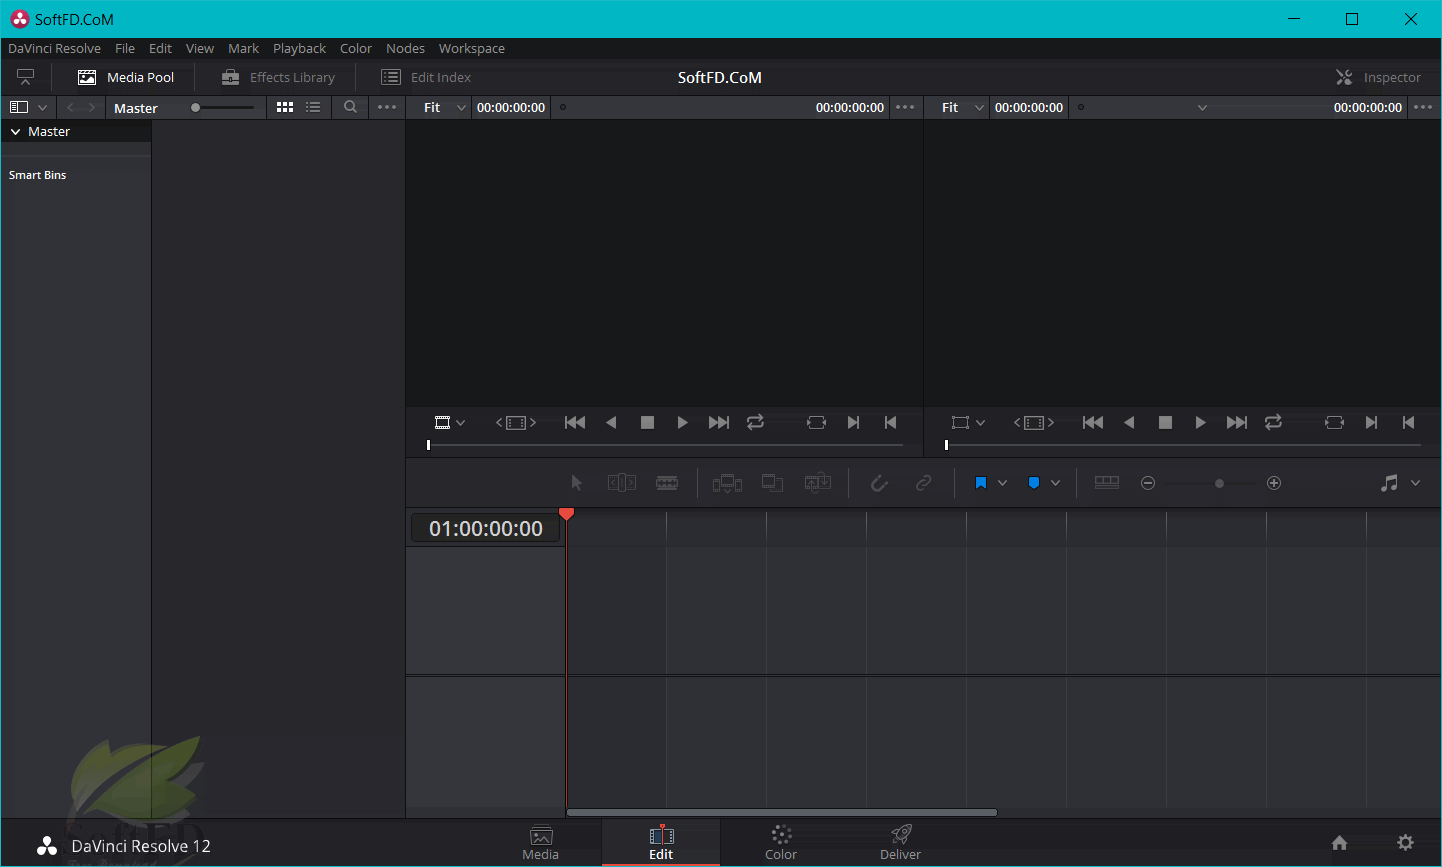Screen dimensions: 1442x867
Task: Zoom out timeline with minus button
Action: point(1148,483)
